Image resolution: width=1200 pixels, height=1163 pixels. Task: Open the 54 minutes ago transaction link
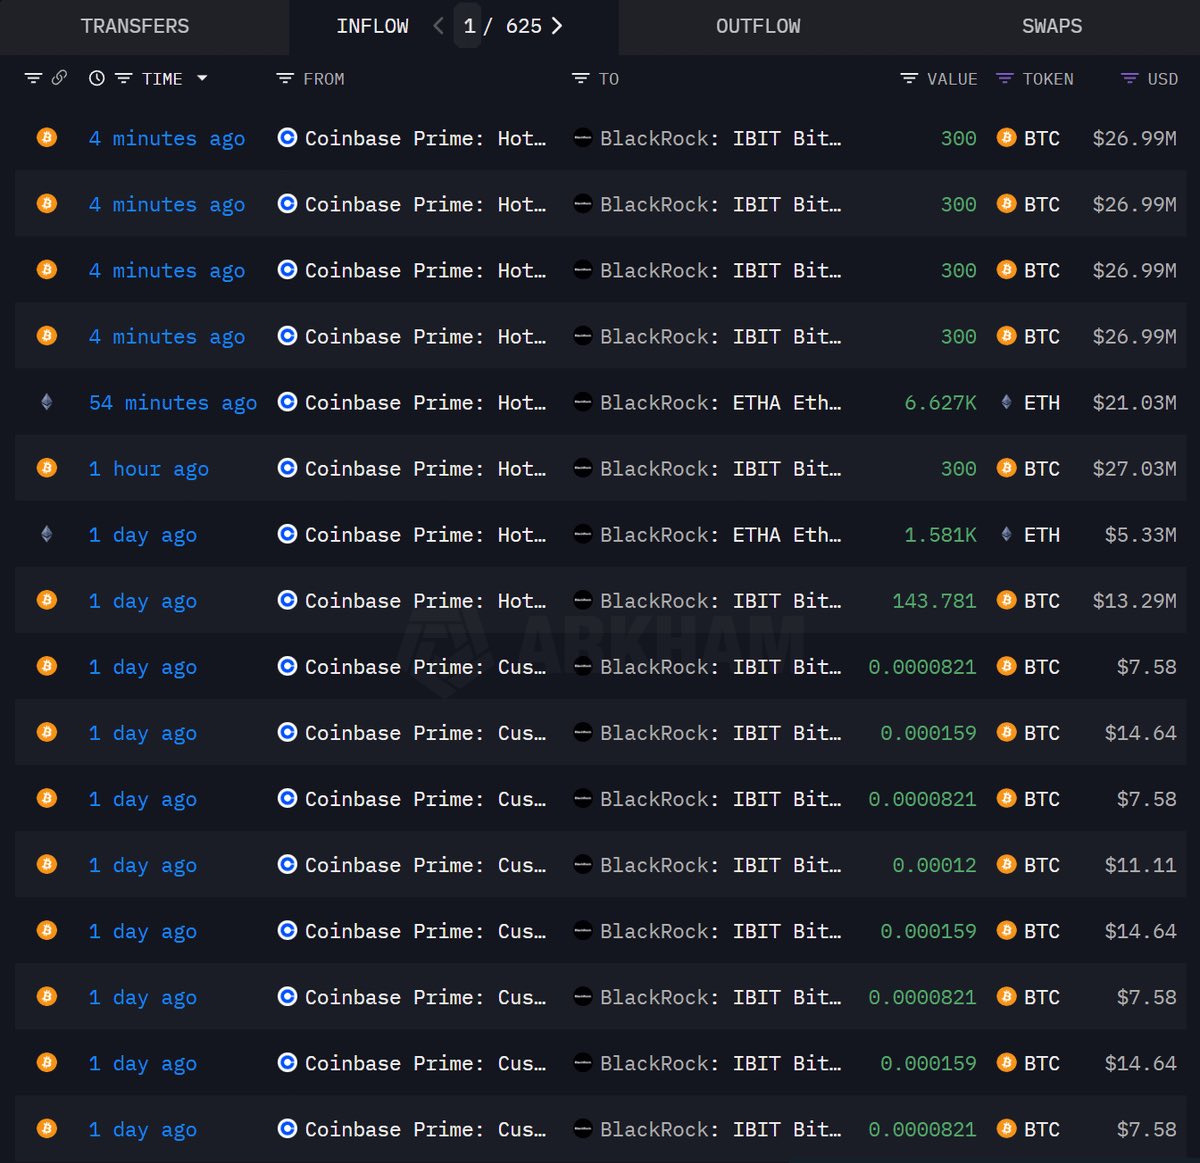pos(172,403)
